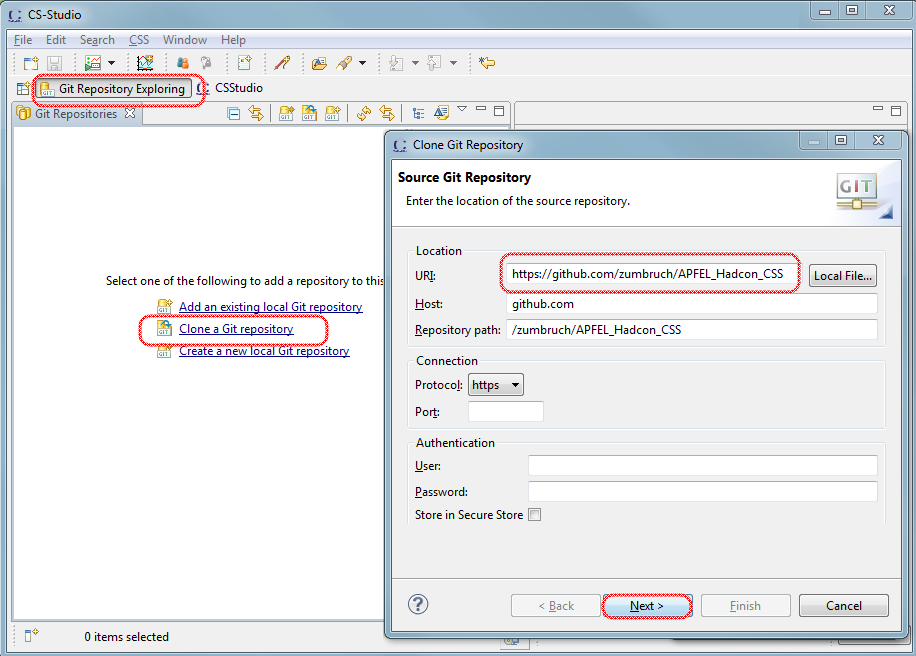
Task: Close the Git Repositories view tab
Action: (x=130, y=113)
